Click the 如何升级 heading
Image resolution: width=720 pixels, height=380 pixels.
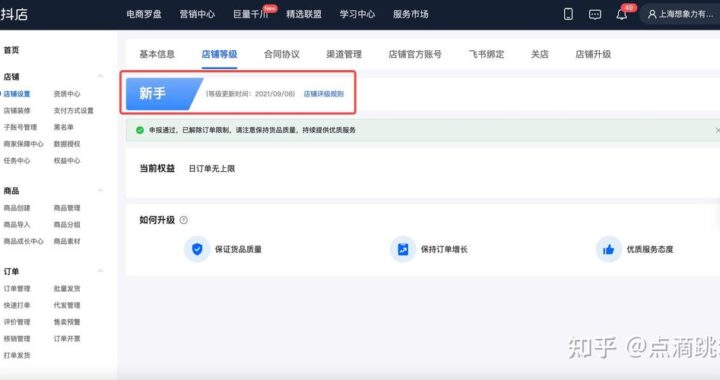157,220
